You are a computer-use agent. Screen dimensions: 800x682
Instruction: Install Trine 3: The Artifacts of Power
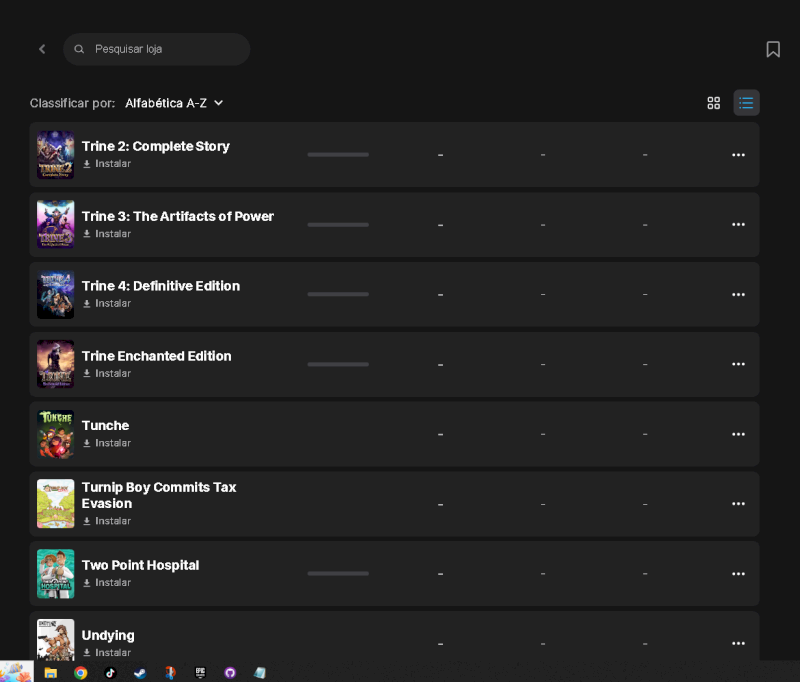click(107, 234)
